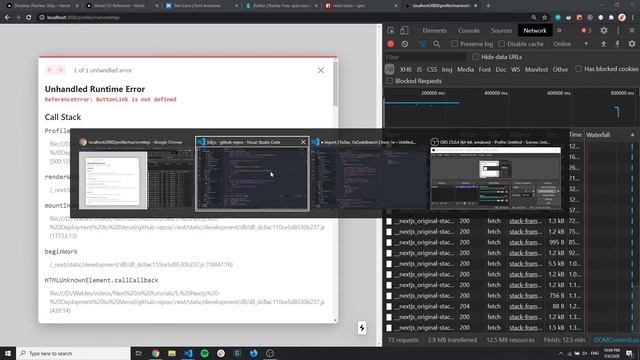Select the inspect element picker icon
Image resolution: width=640 pixels, height=360 pixels.
click(x=391, y=31)
